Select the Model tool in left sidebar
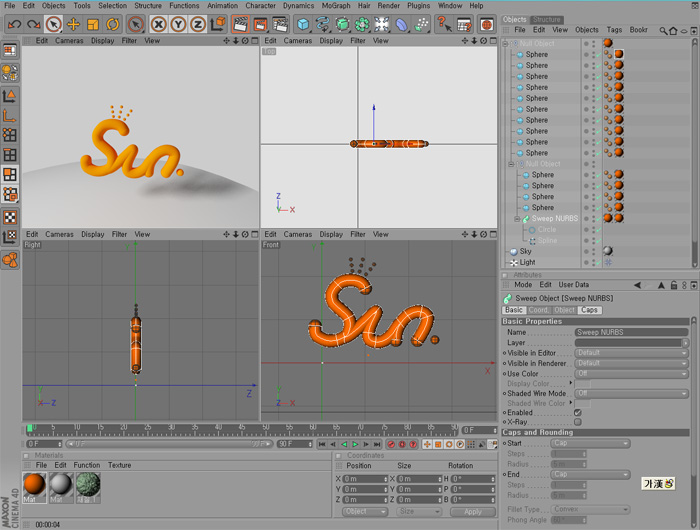The width and height of the screenshot is (700, 530). pos(10,96)
